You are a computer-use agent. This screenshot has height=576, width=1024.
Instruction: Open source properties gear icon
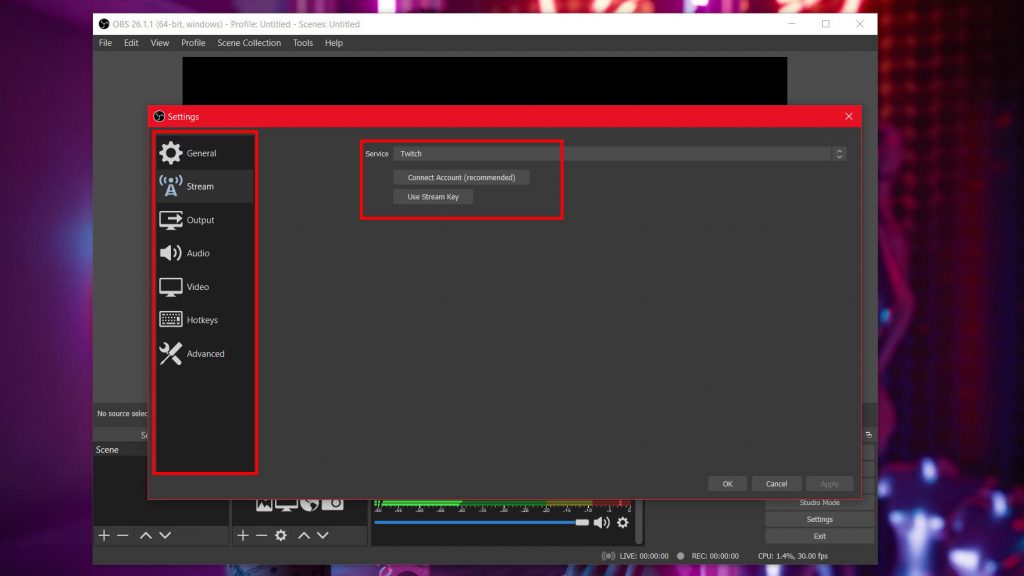tap(281, 536)
